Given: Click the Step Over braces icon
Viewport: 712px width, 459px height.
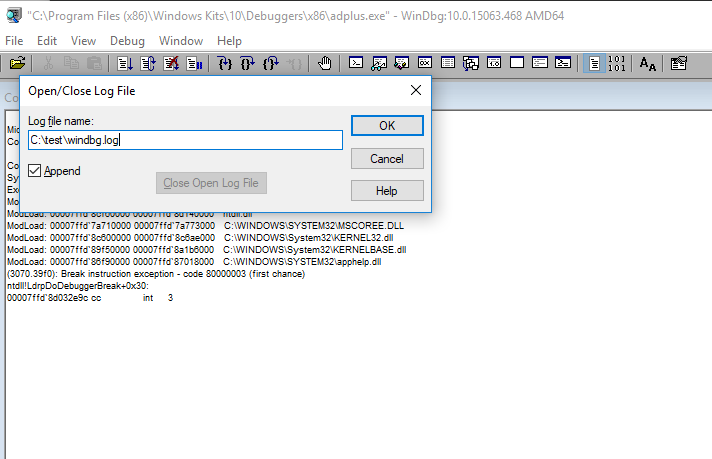Looking at the screenshot, I should coord(248,63).
